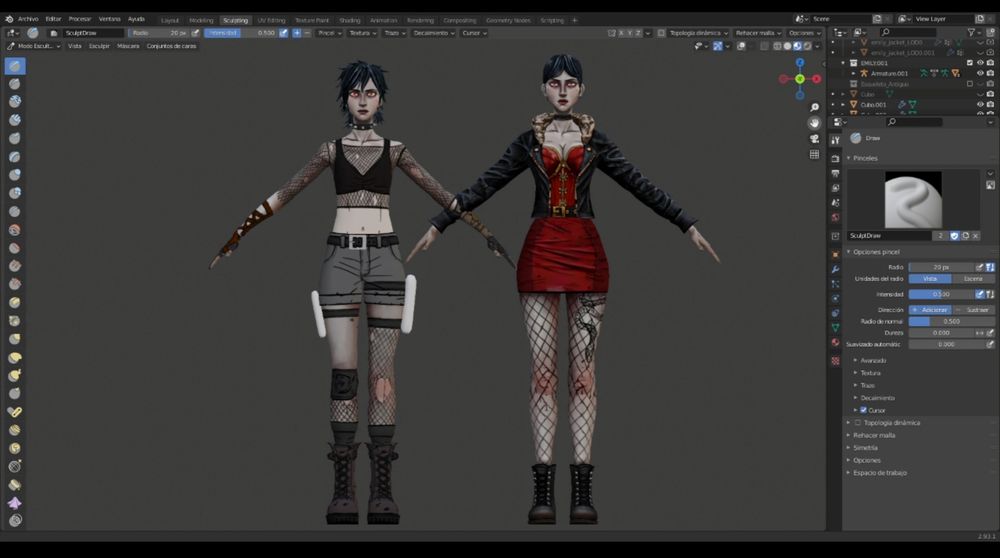Set radius units to Escena
This screenshot has height=558, width=1000.
[x=973, y=279]
